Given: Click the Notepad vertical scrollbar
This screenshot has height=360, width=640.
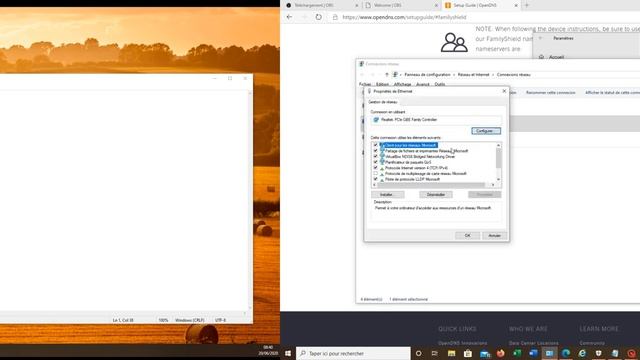Looking at the screenshot, I should (x=249, y=200).
